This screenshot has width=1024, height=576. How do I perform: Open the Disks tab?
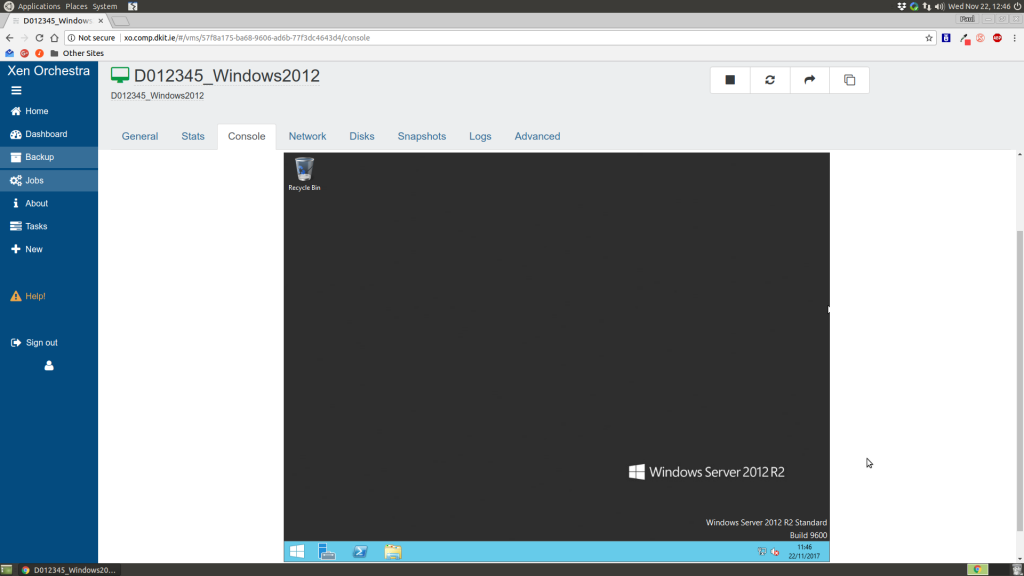point(362,136)
